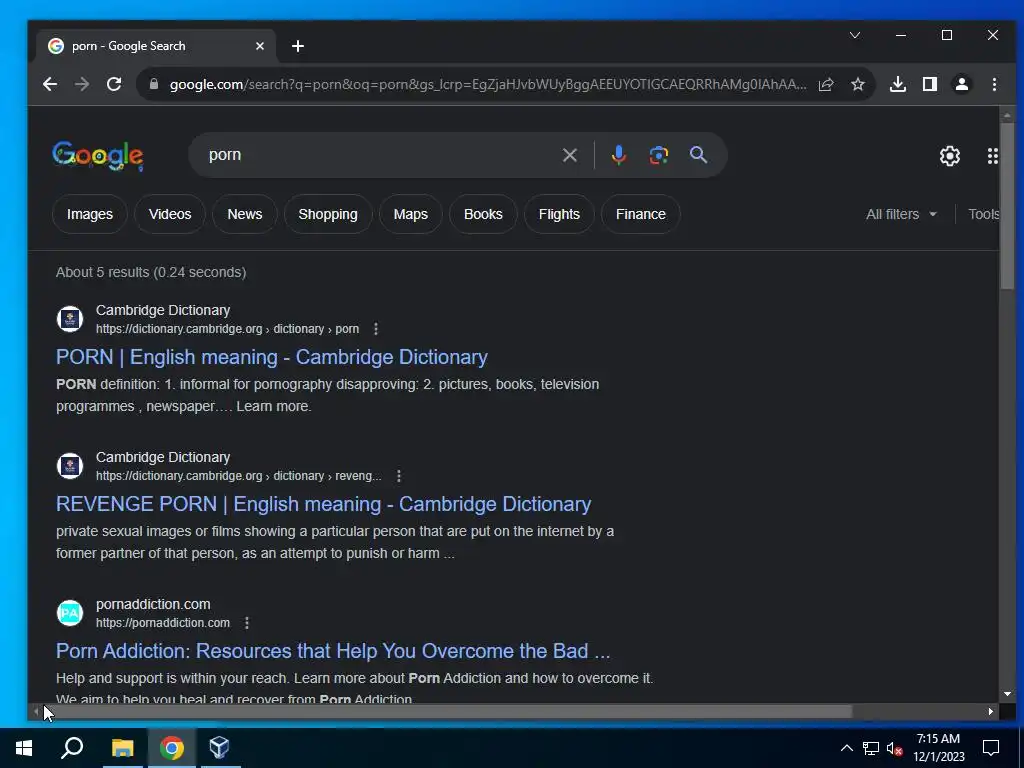Open the Chrome profile menu
1024x768 pixels.
click(x=961, y=84)
